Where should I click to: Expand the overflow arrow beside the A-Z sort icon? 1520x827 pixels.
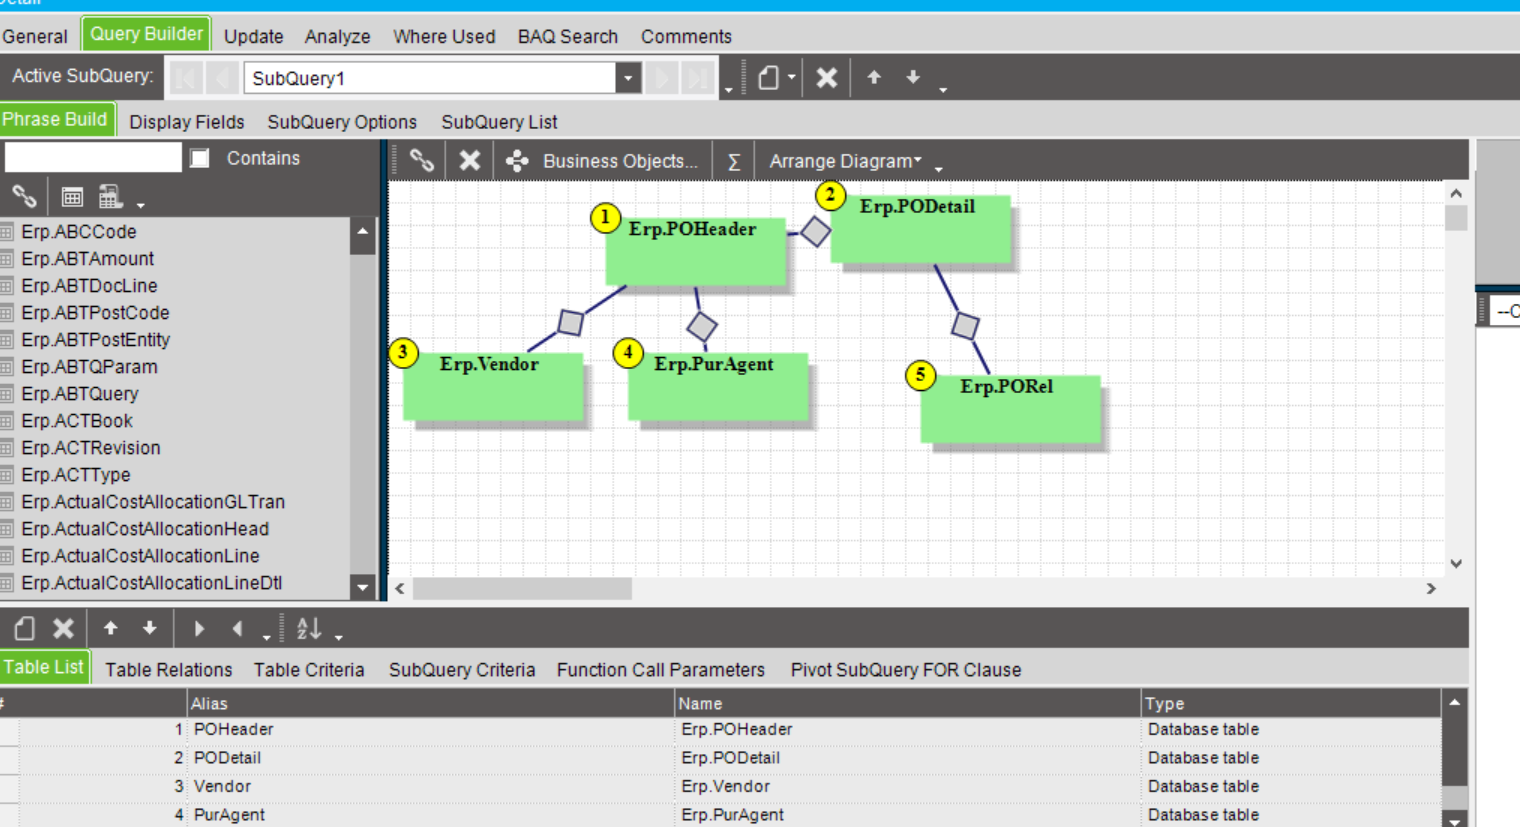[339, 637]
